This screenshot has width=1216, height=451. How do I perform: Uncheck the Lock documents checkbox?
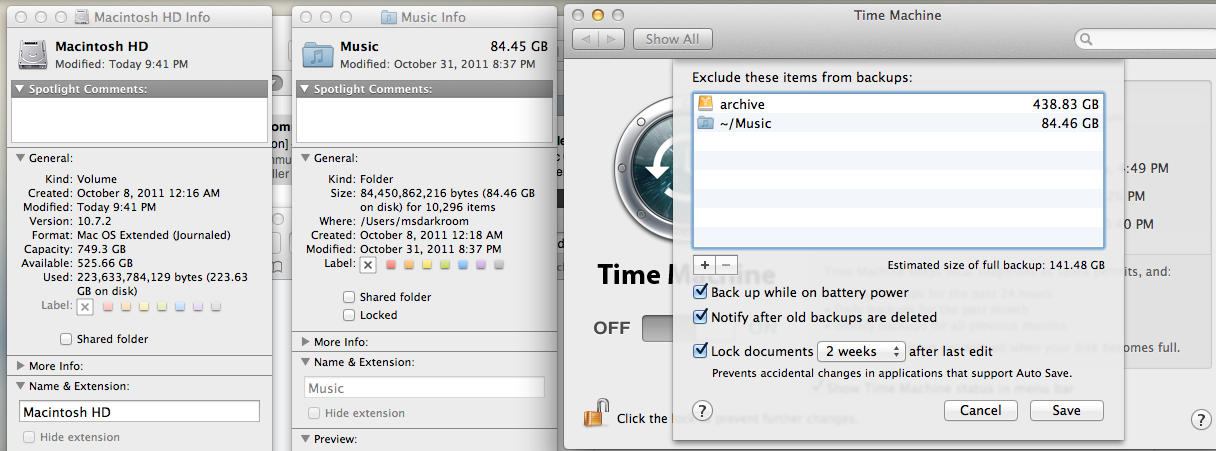(x=701, y=351)
